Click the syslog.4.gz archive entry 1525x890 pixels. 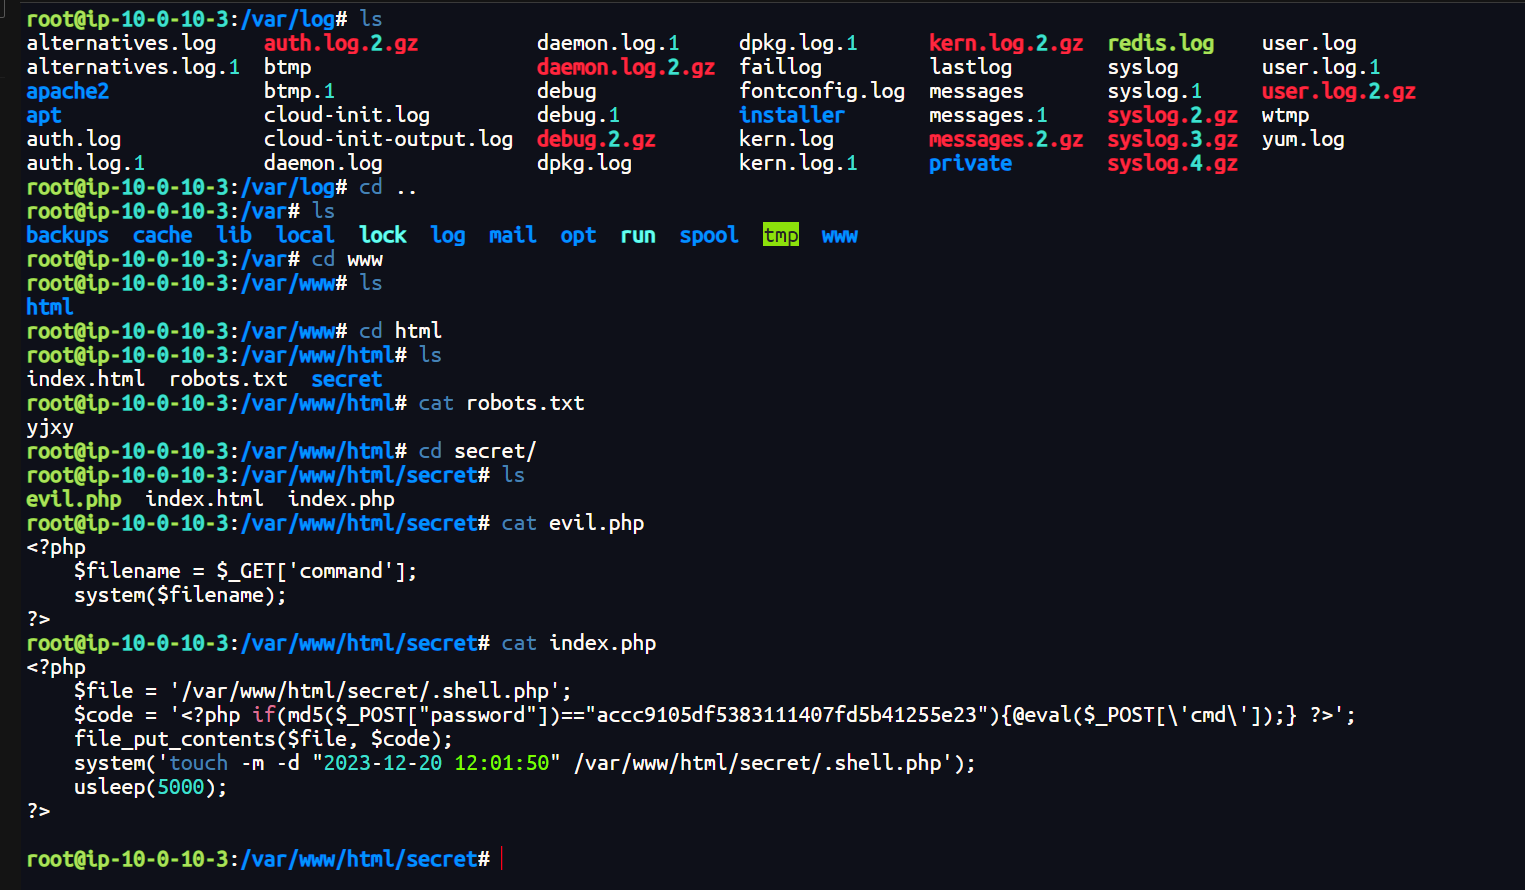click(x=1173, y=163)
